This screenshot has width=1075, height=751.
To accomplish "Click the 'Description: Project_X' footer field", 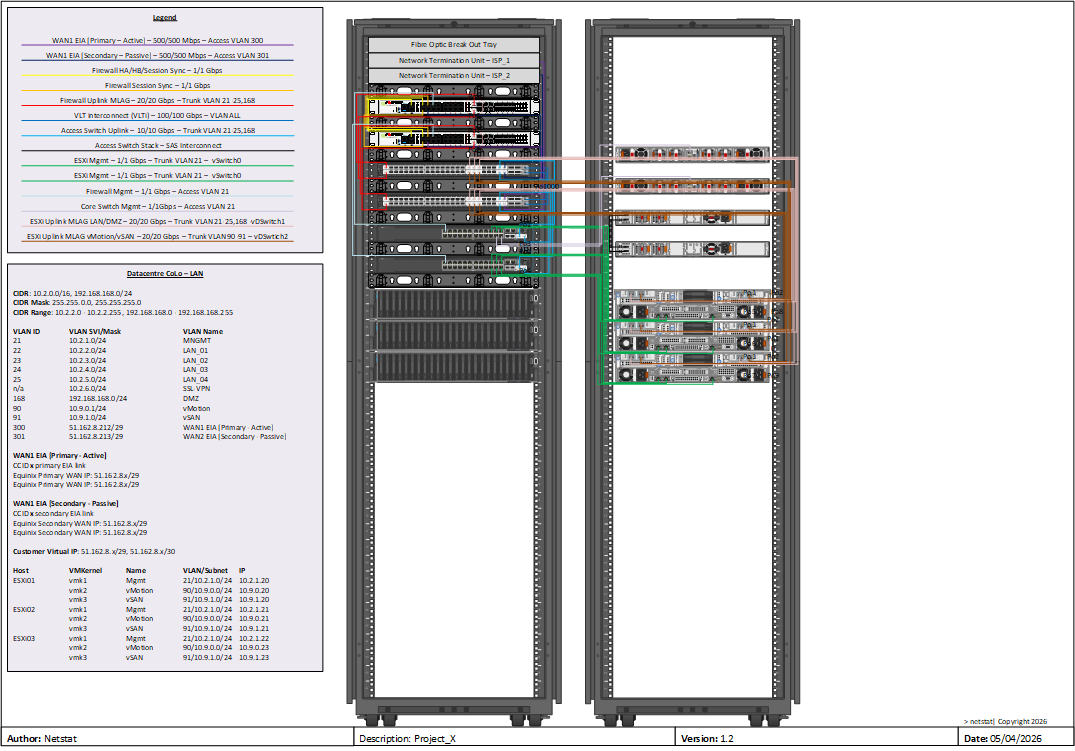I will point(514,737).
